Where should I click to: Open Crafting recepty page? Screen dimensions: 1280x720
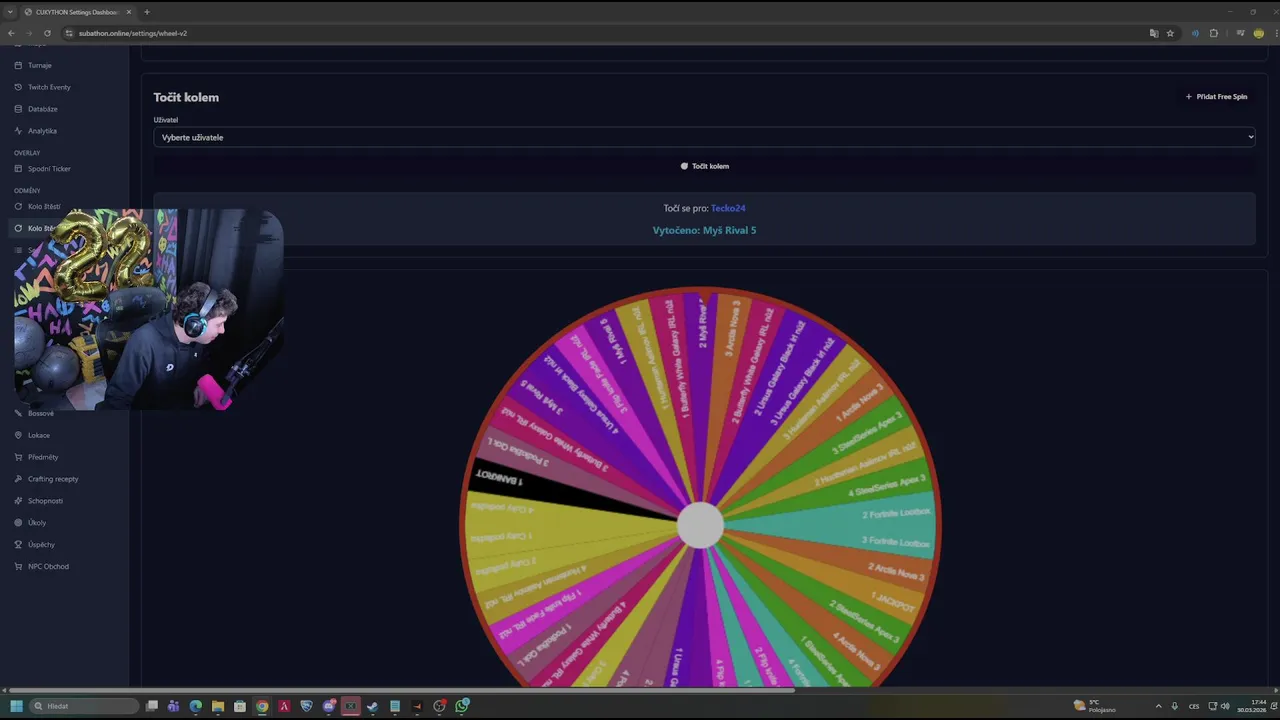point(53,479)
